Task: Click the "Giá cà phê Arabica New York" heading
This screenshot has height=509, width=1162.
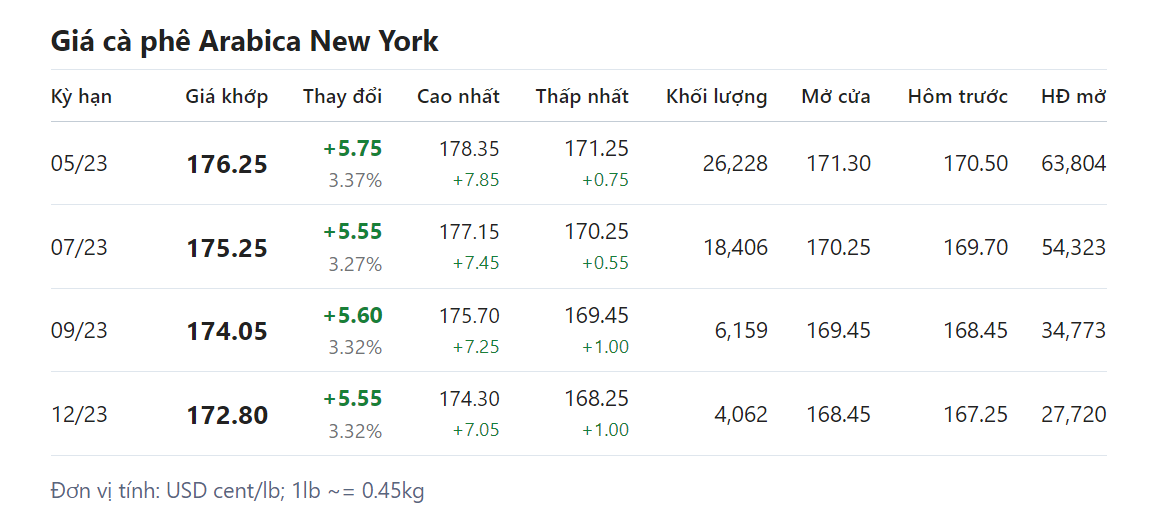Action: pyautogui.click(x=244, y=41)
